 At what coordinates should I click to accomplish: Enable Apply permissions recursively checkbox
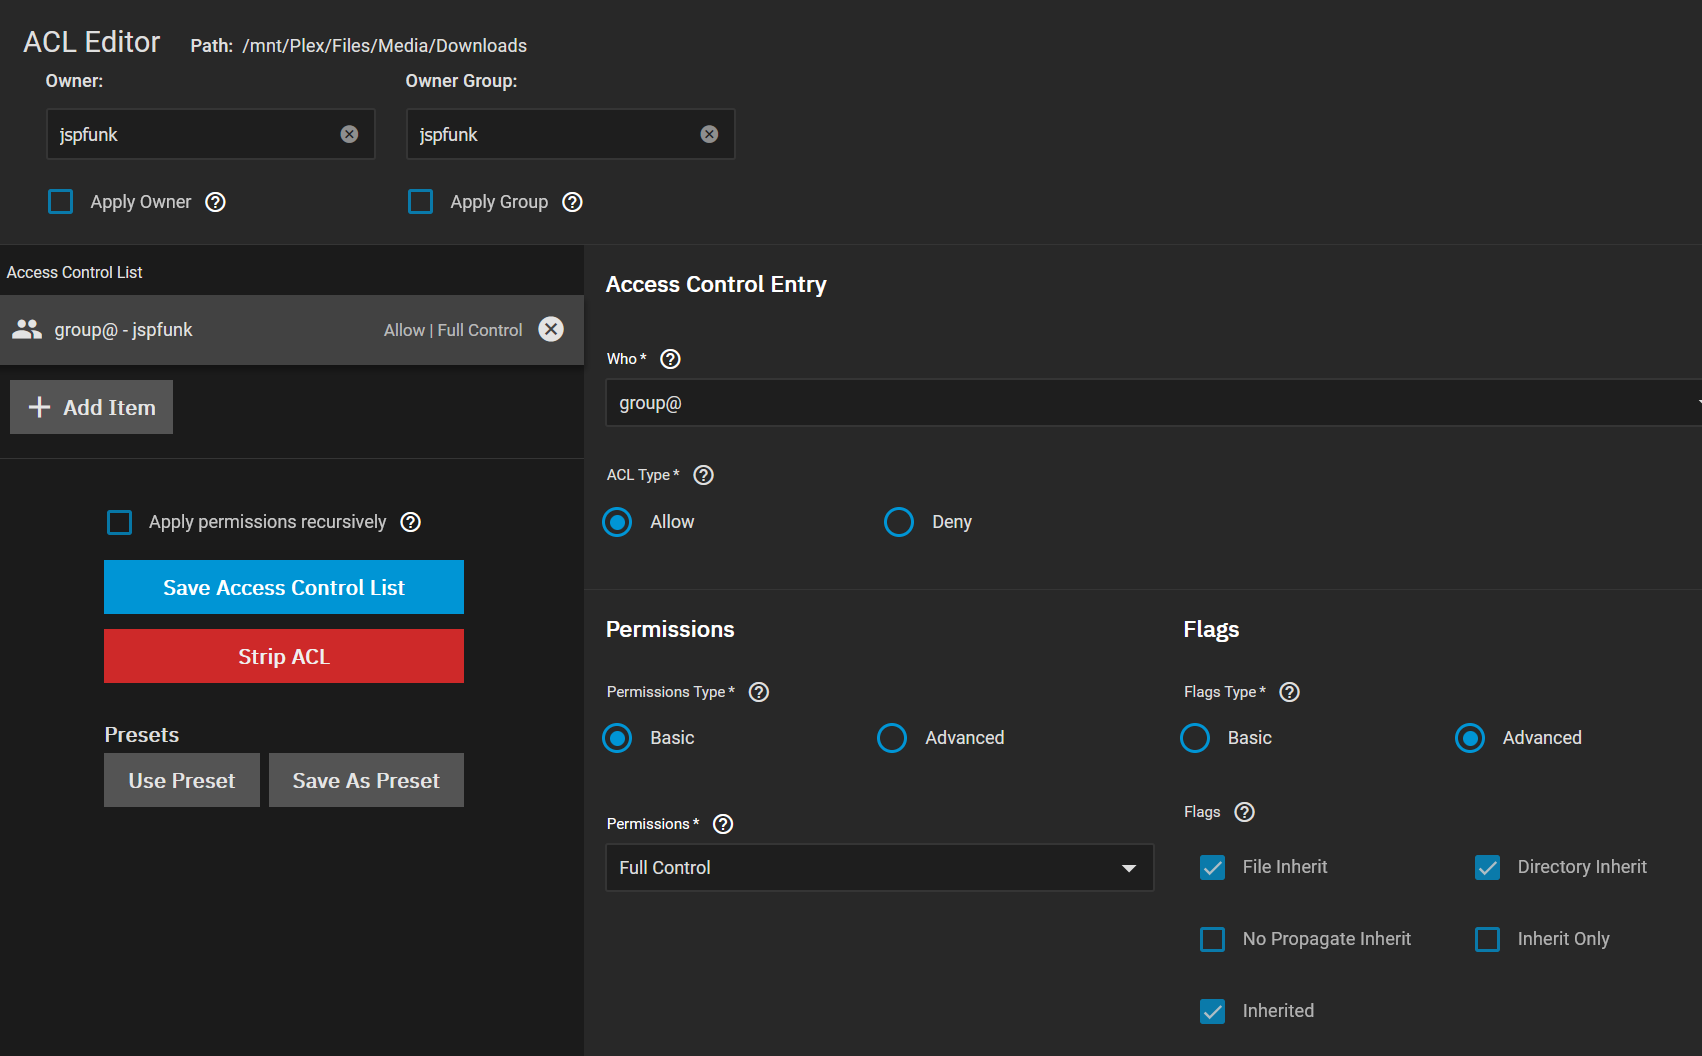click(x=120, y=522)
